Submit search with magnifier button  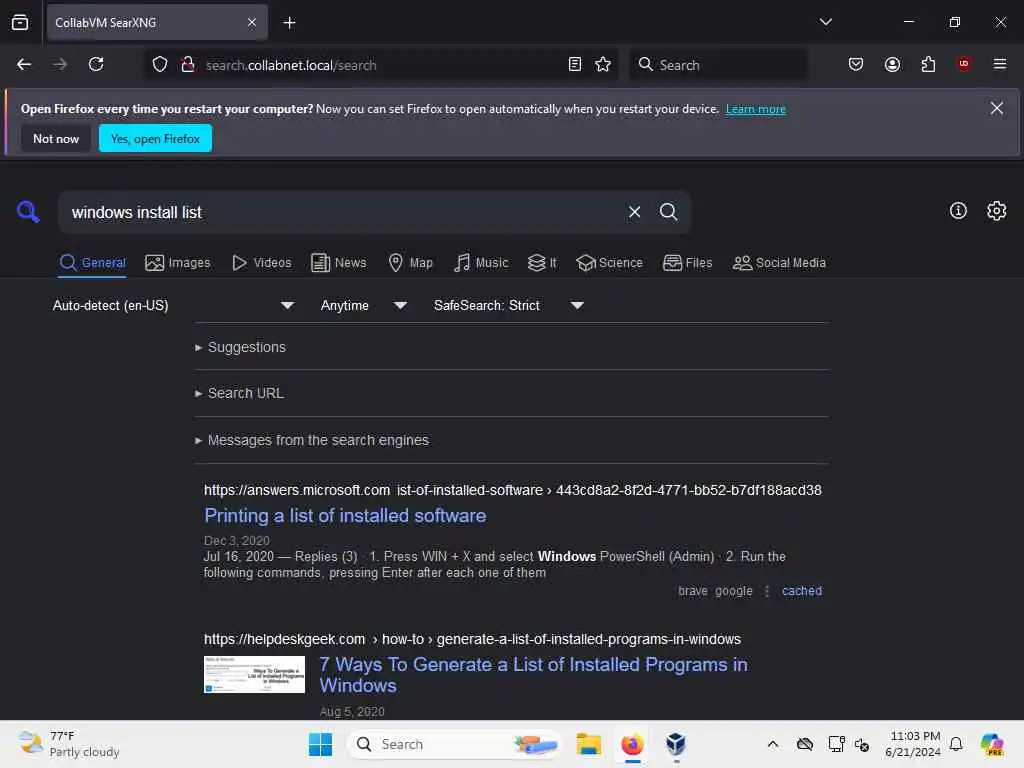coord(668,212)
